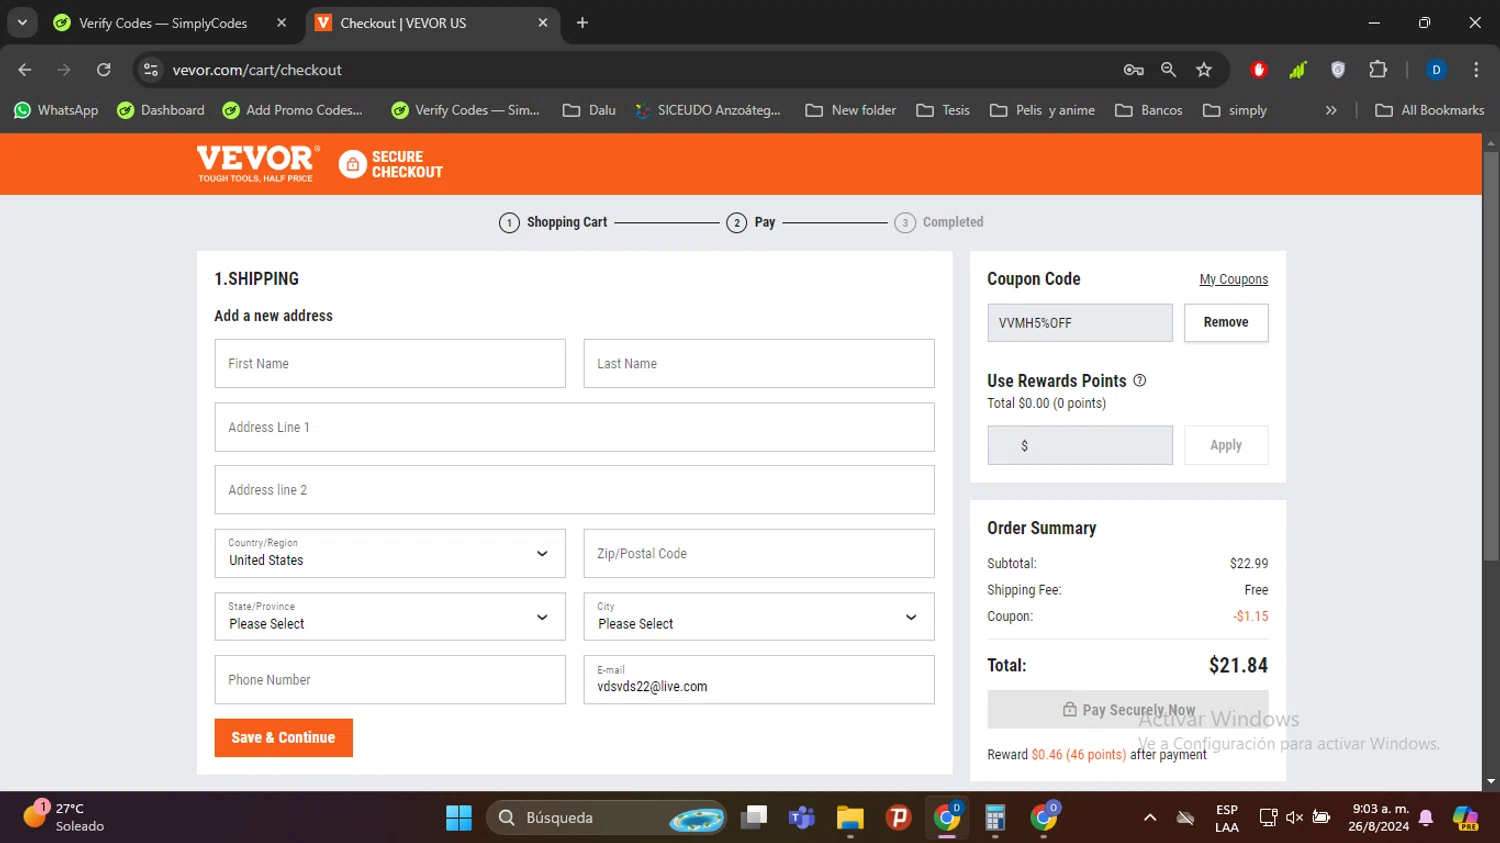Click into the Zip/Postal Code field
Image resolution: width=1500 pixels, height=843 pixels.
[758, 554]
